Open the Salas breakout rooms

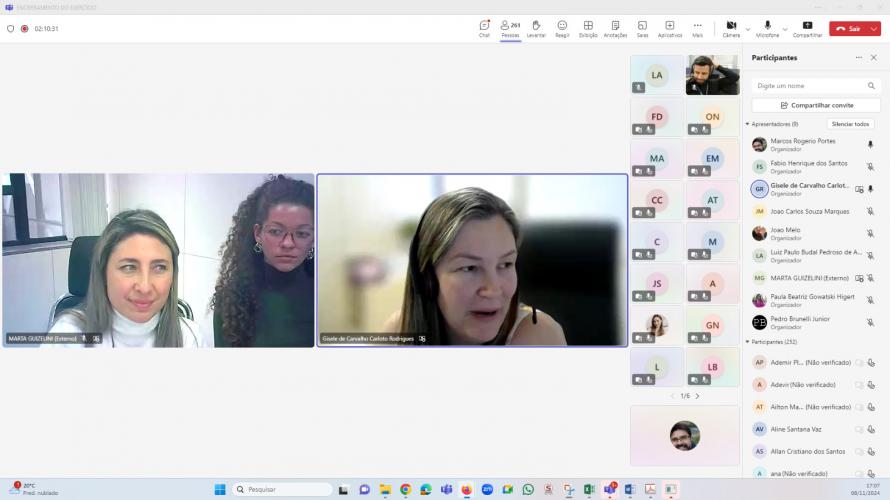click(x=642, y=28)
